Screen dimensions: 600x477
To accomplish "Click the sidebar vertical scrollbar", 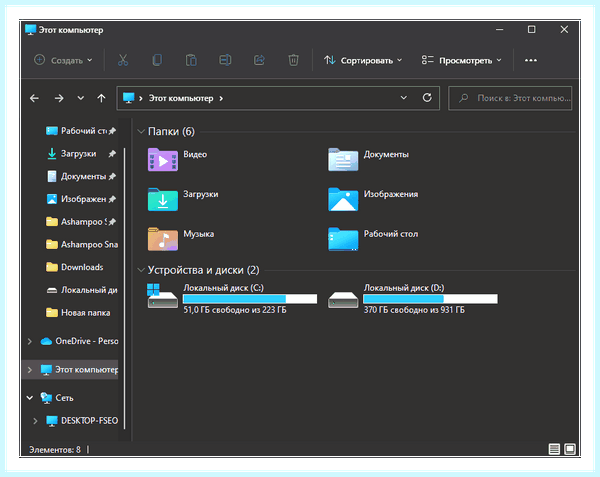I will click(x=125, y=289).
